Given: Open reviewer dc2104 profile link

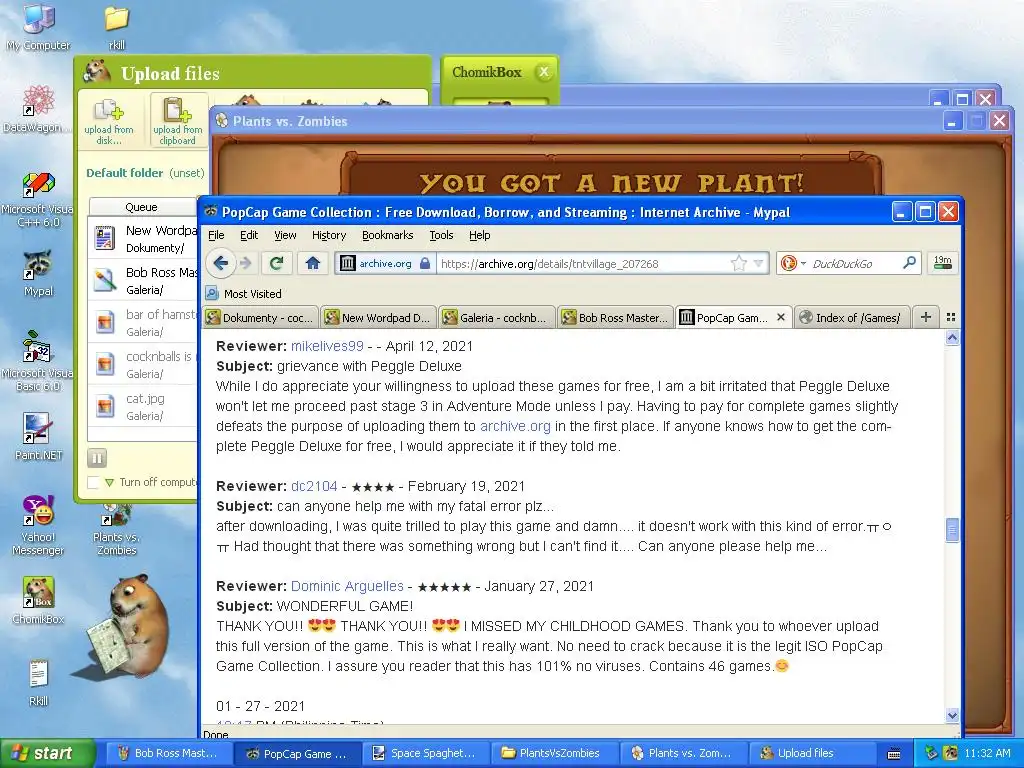Looking at the screenshot, I should click(314, 486).
